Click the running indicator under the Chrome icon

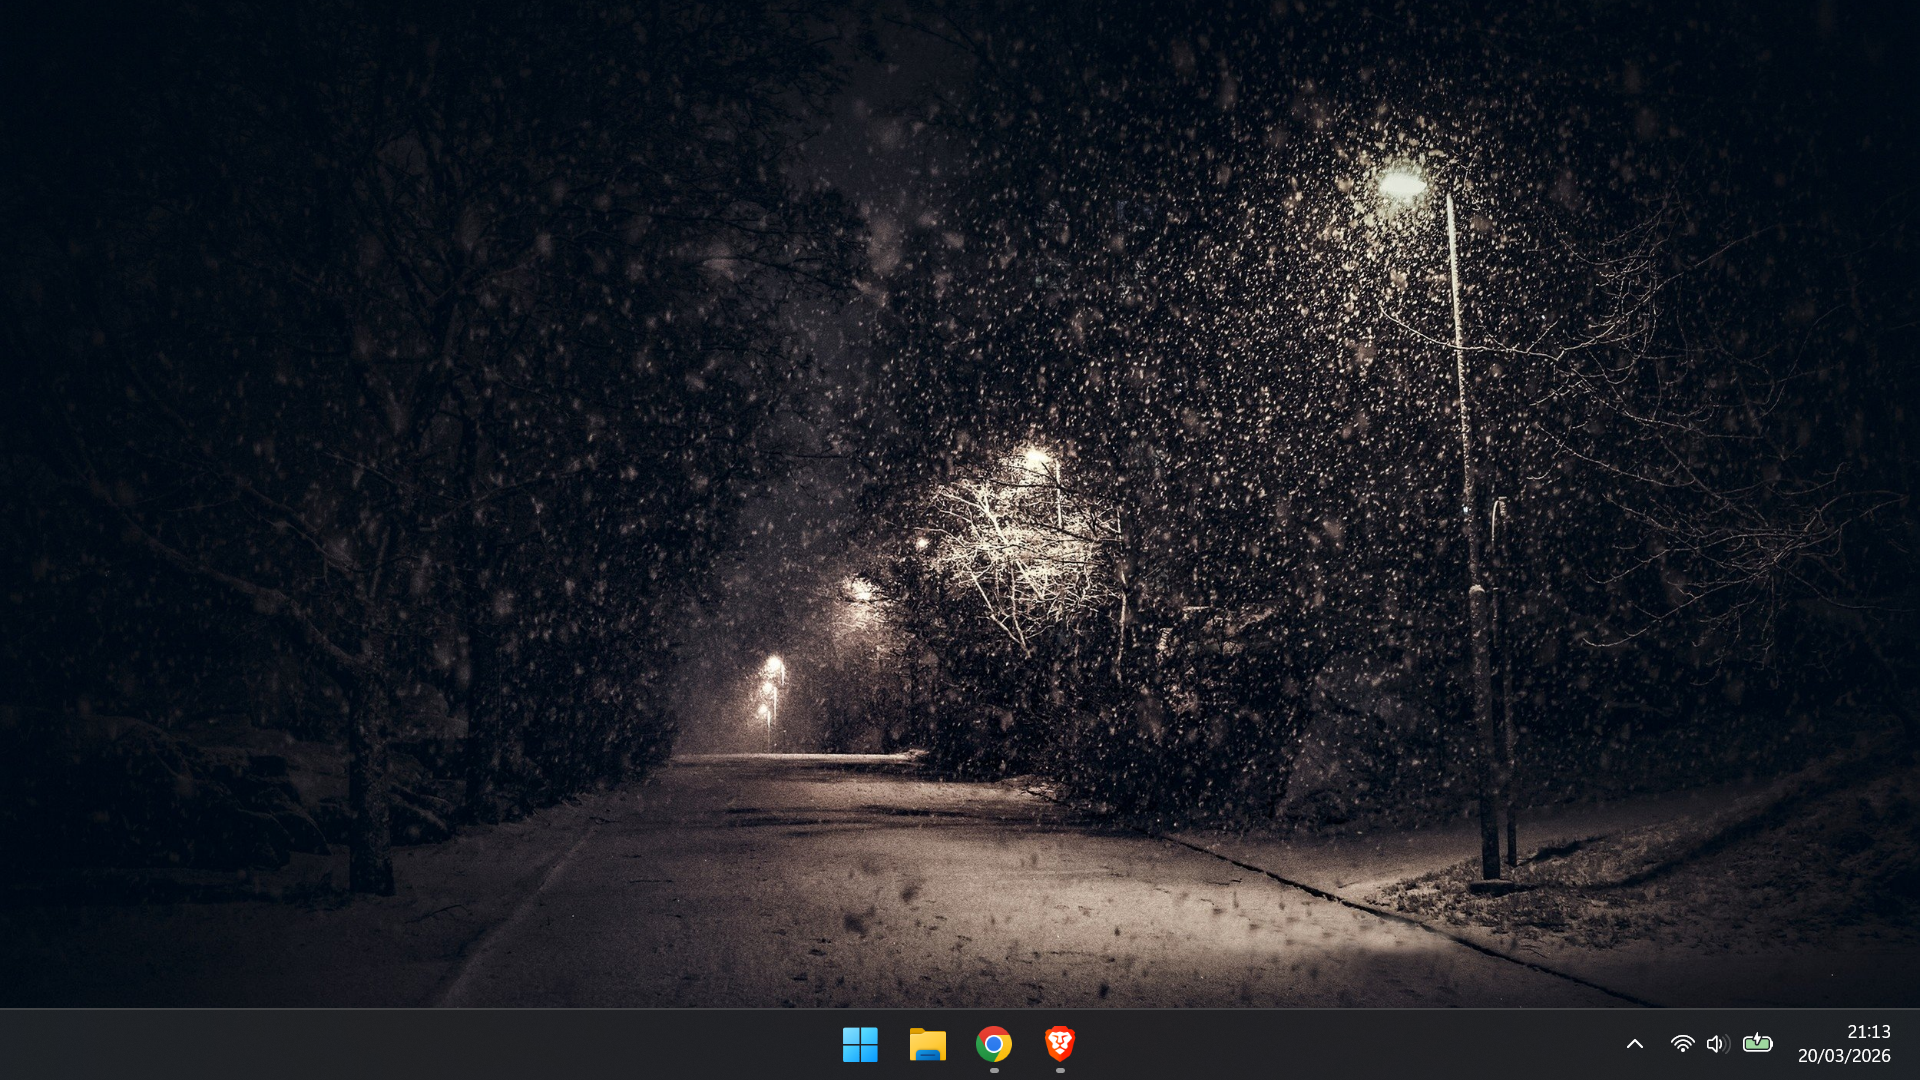click(994, 1070)
